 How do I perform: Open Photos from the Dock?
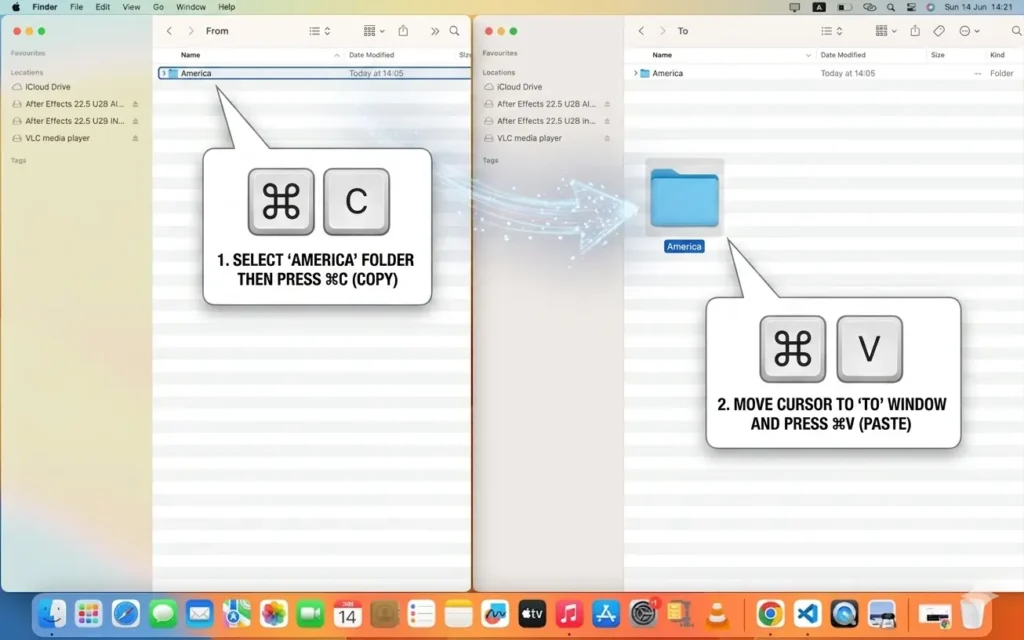274,614
